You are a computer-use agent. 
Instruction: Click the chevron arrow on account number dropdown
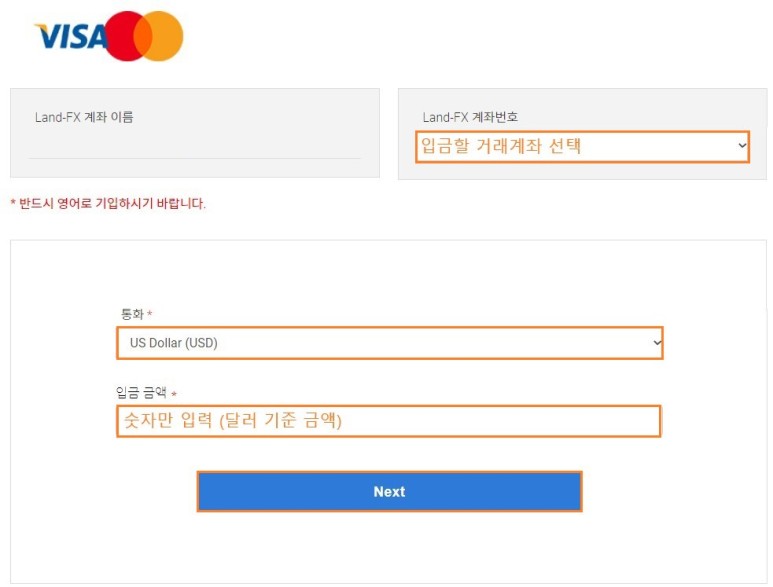742,145
